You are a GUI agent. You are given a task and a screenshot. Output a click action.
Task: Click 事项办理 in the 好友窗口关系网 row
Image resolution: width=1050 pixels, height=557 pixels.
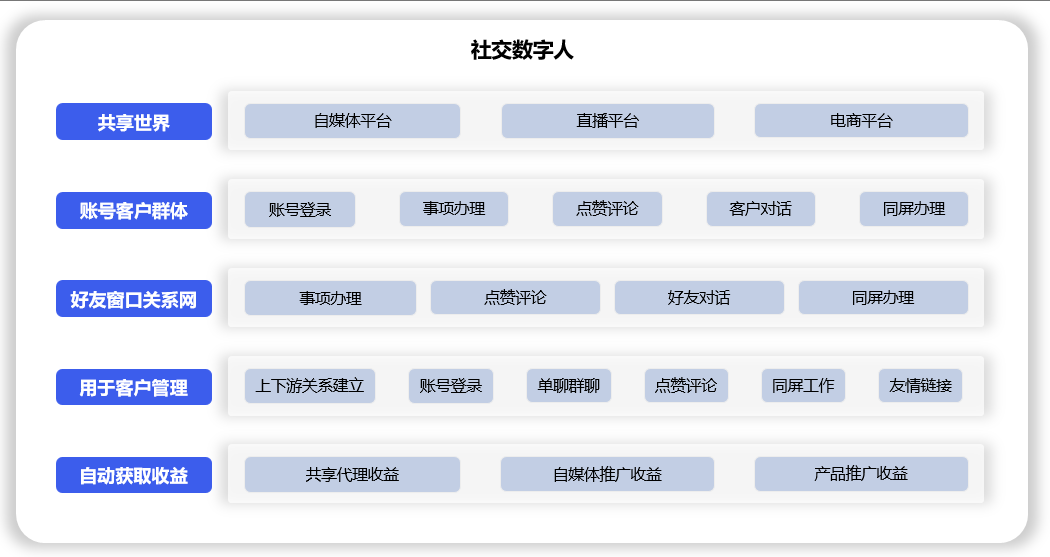click(330, 298)
